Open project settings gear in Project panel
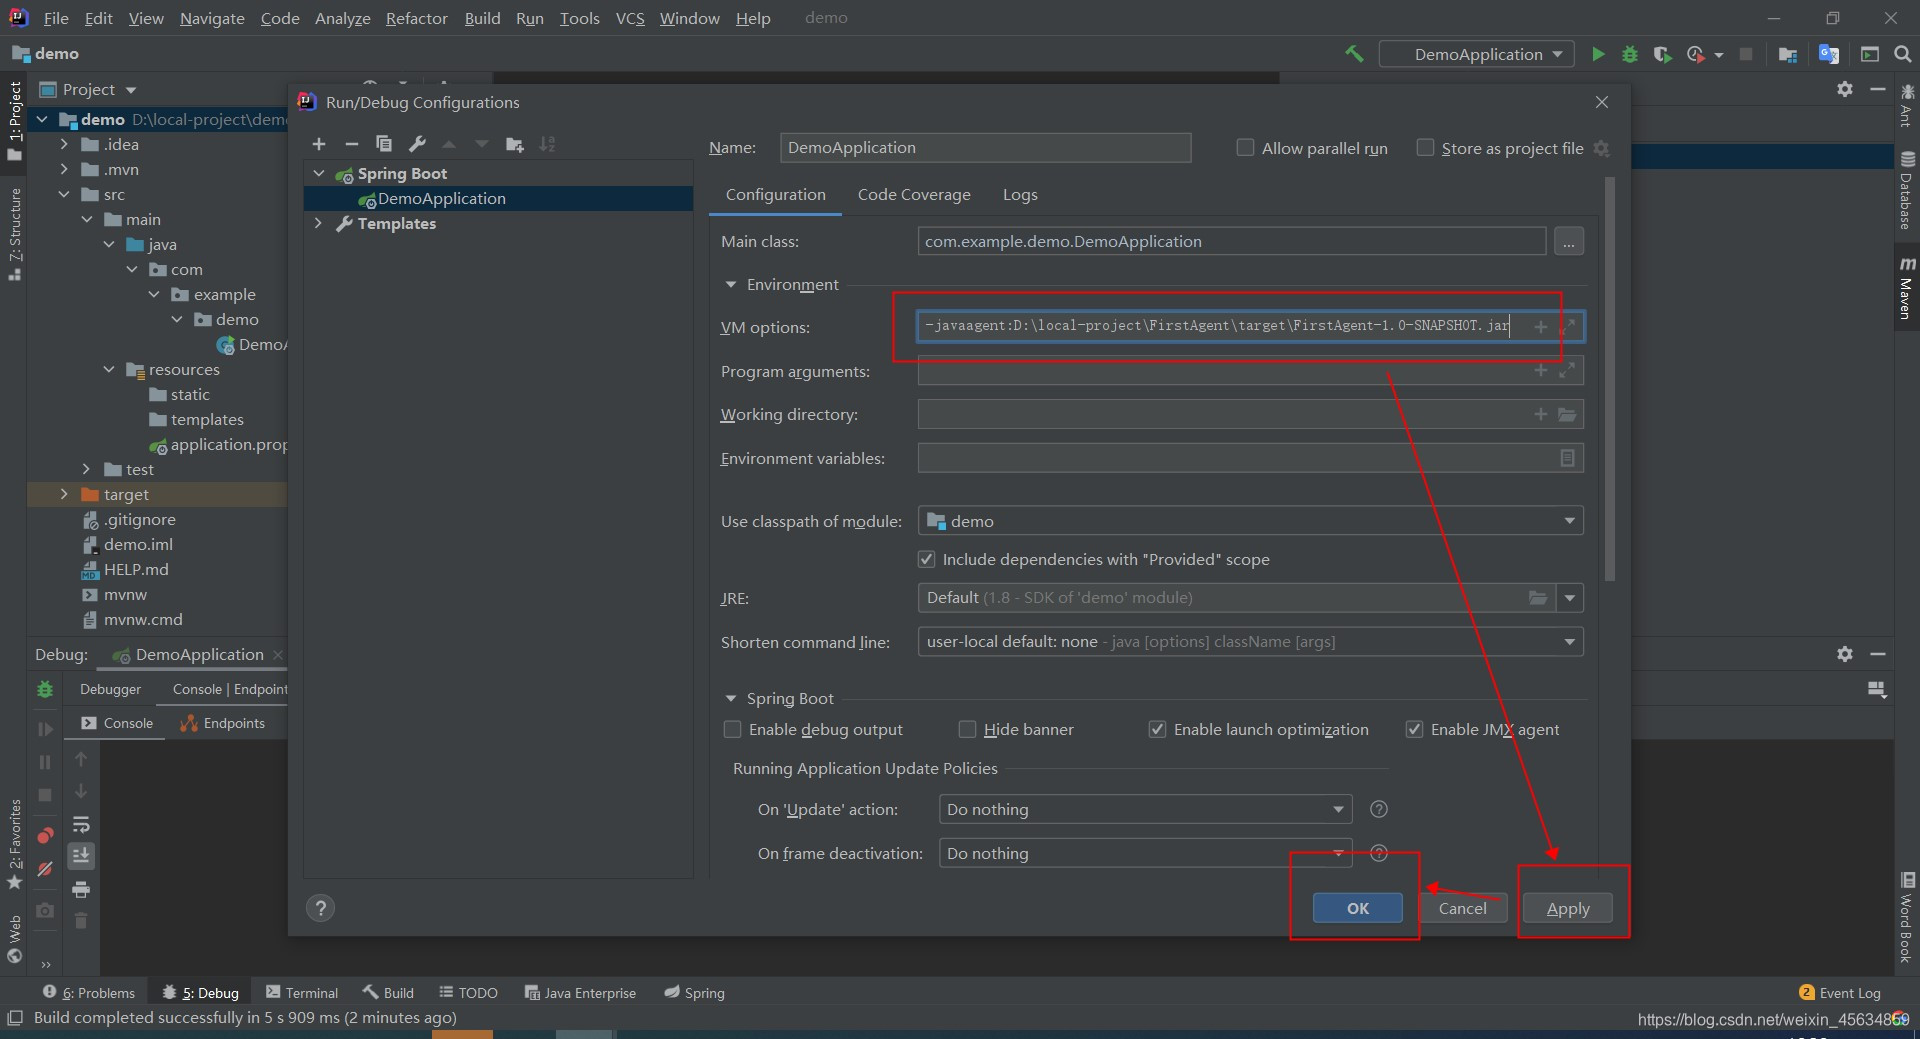Image resolution: width=1920 pixels, height=1039 pixels. [1845, 89]
